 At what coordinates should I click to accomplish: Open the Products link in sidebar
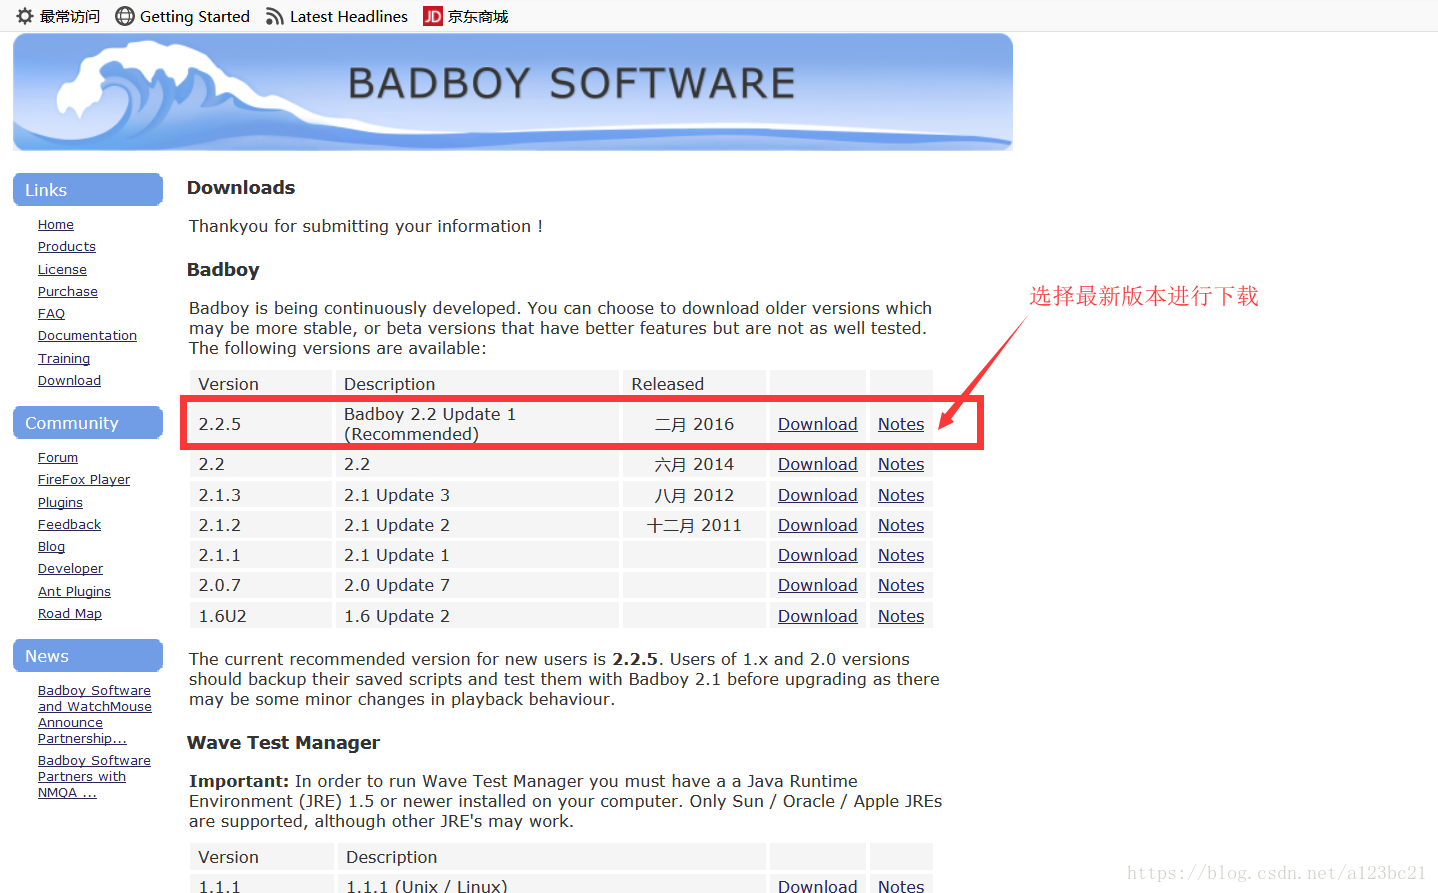pos(67,247)
